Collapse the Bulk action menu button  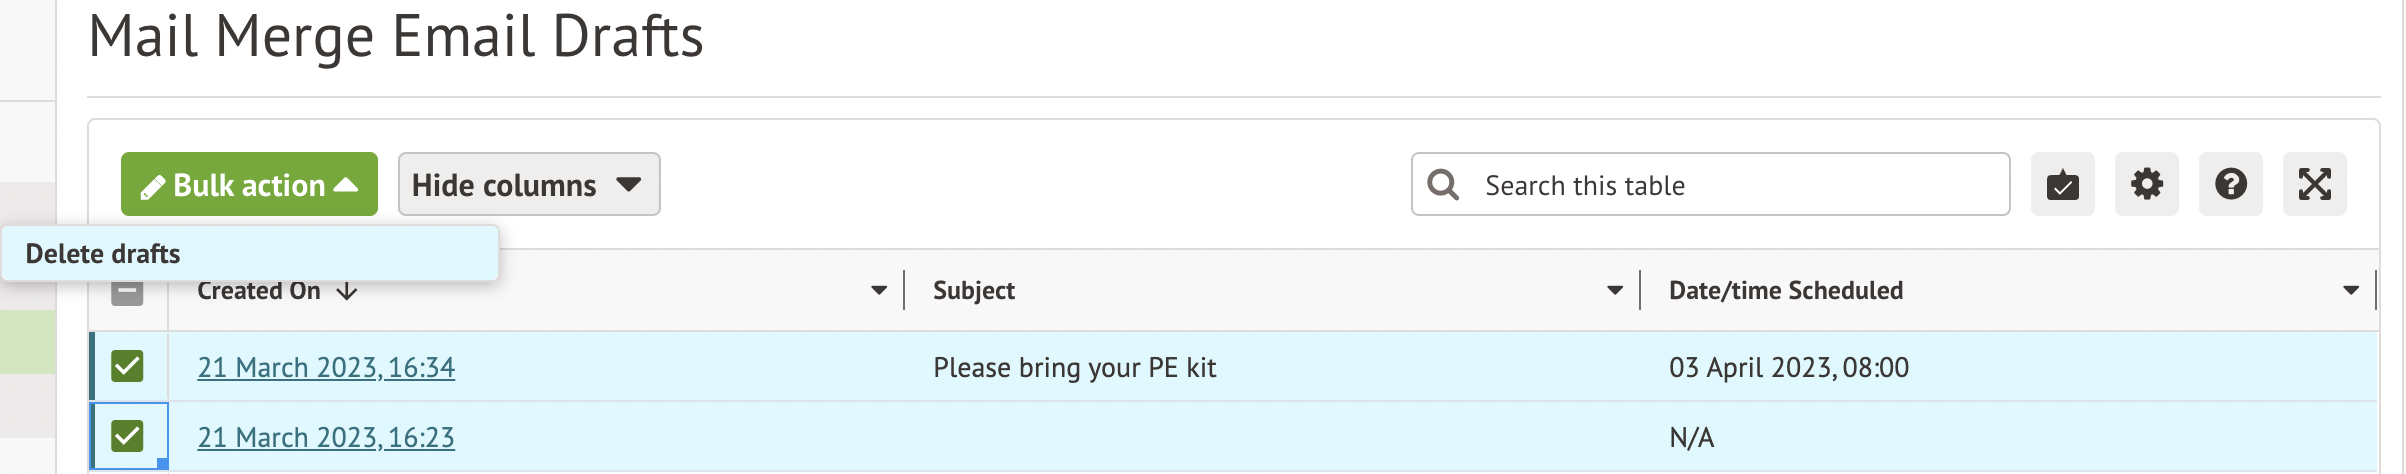pos(250,185)
